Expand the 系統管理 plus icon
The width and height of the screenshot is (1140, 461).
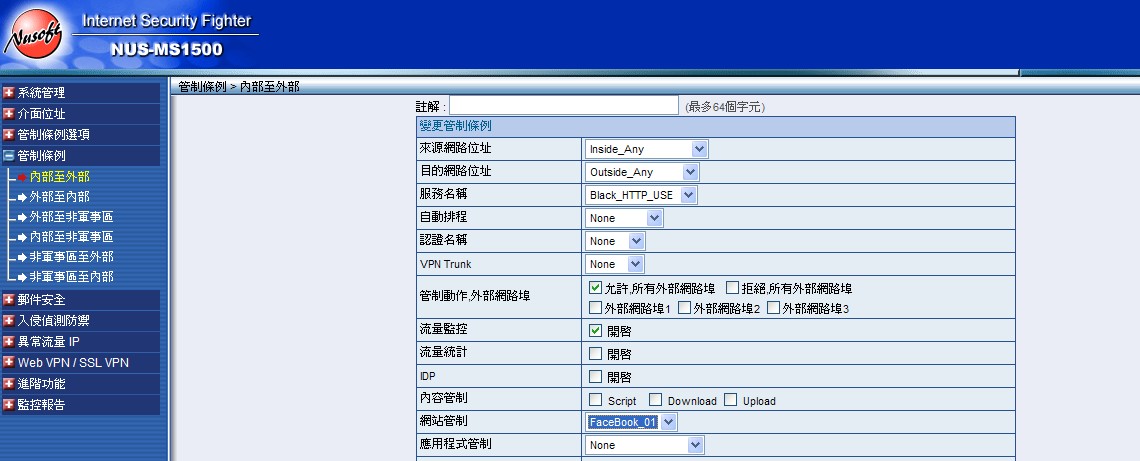tap(9, 92)
